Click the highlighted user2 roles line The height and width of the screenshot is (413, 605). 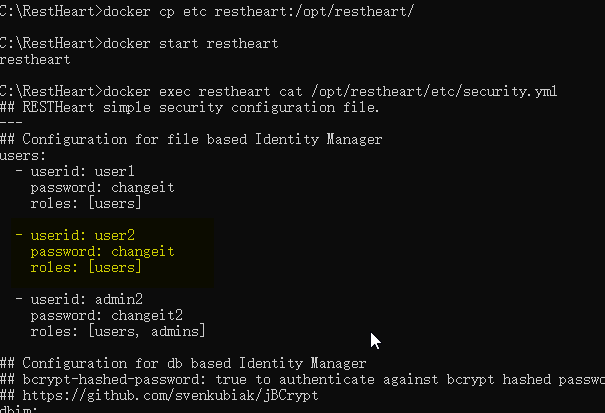(86, 267)
